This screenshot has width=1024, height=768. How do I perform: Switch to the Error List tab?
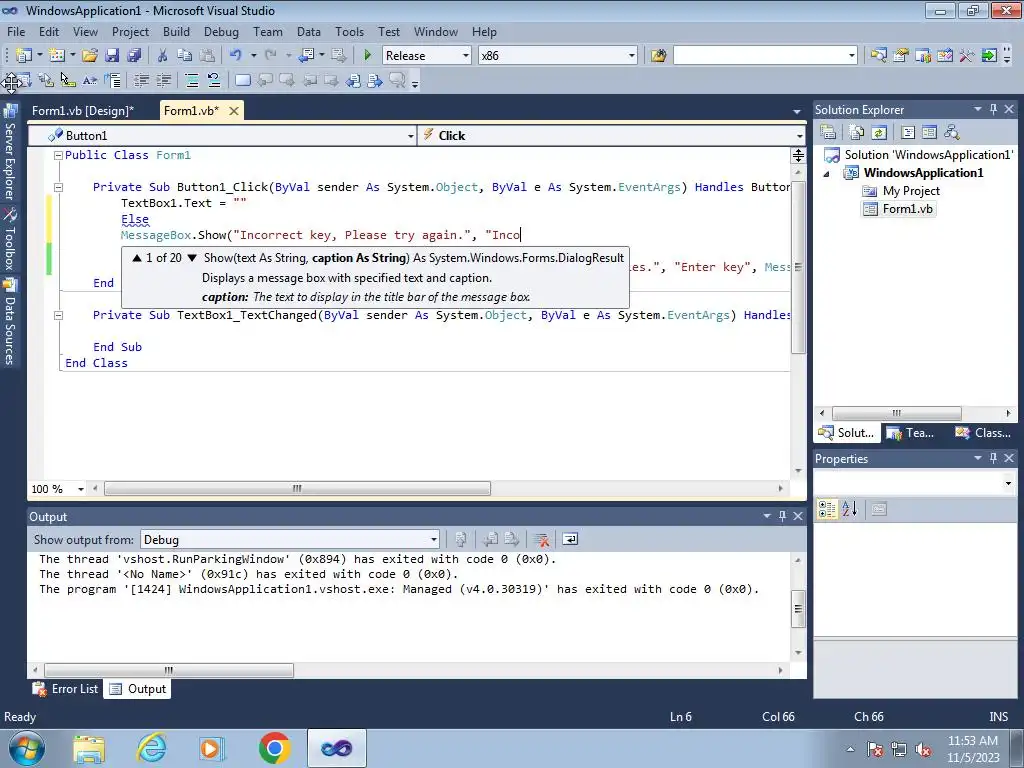[66, 688]
